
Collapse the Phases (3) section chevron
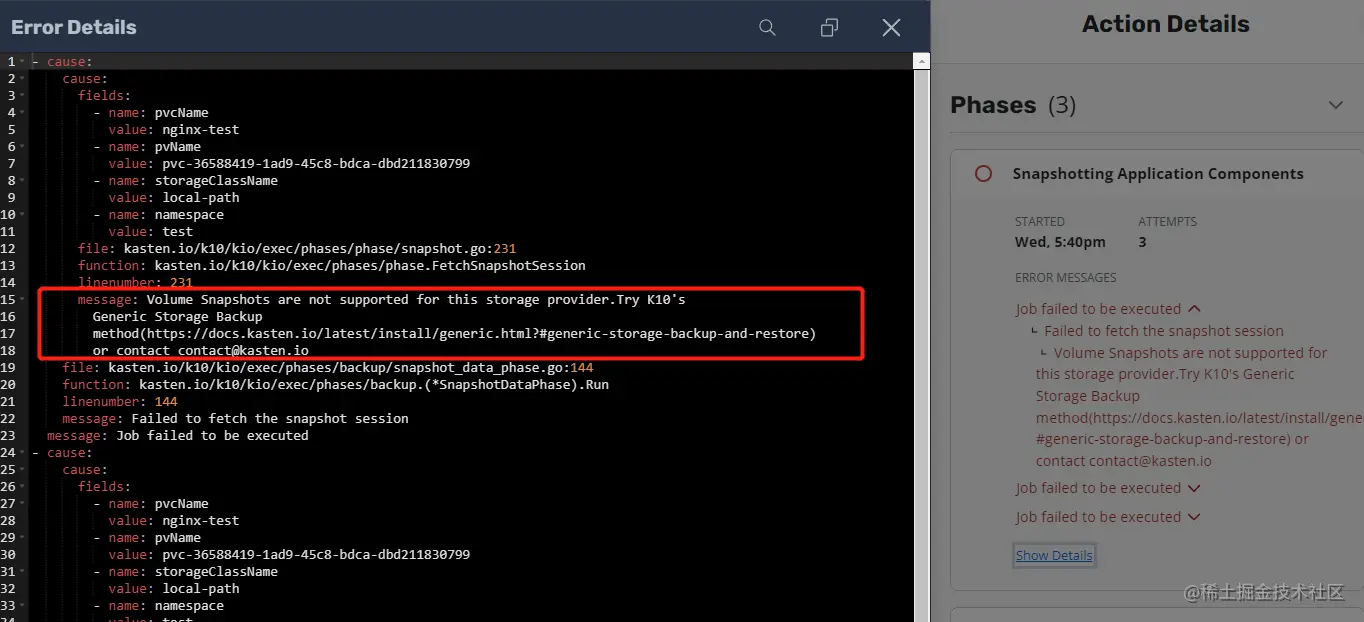point(1335,105)
